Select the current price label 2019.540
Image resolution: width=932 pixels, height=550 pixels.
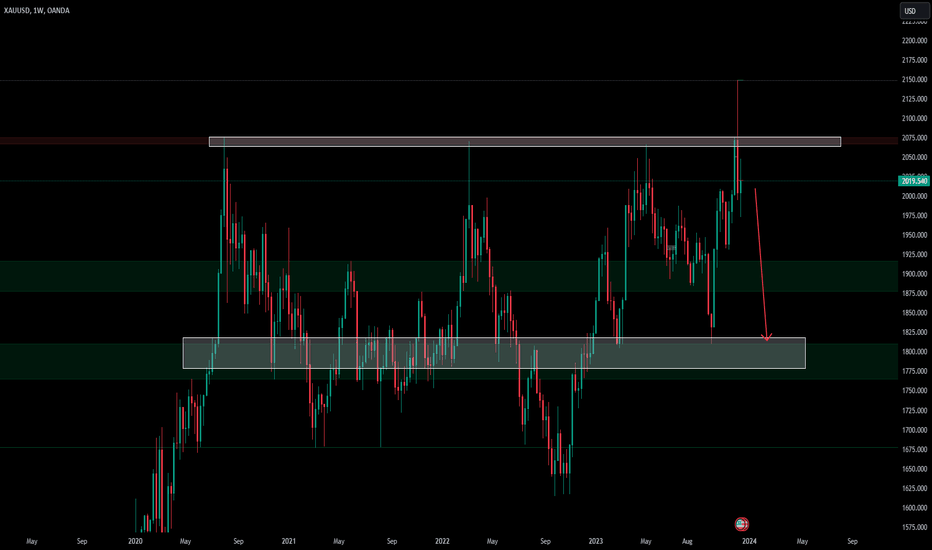click(x=914, y=181)
